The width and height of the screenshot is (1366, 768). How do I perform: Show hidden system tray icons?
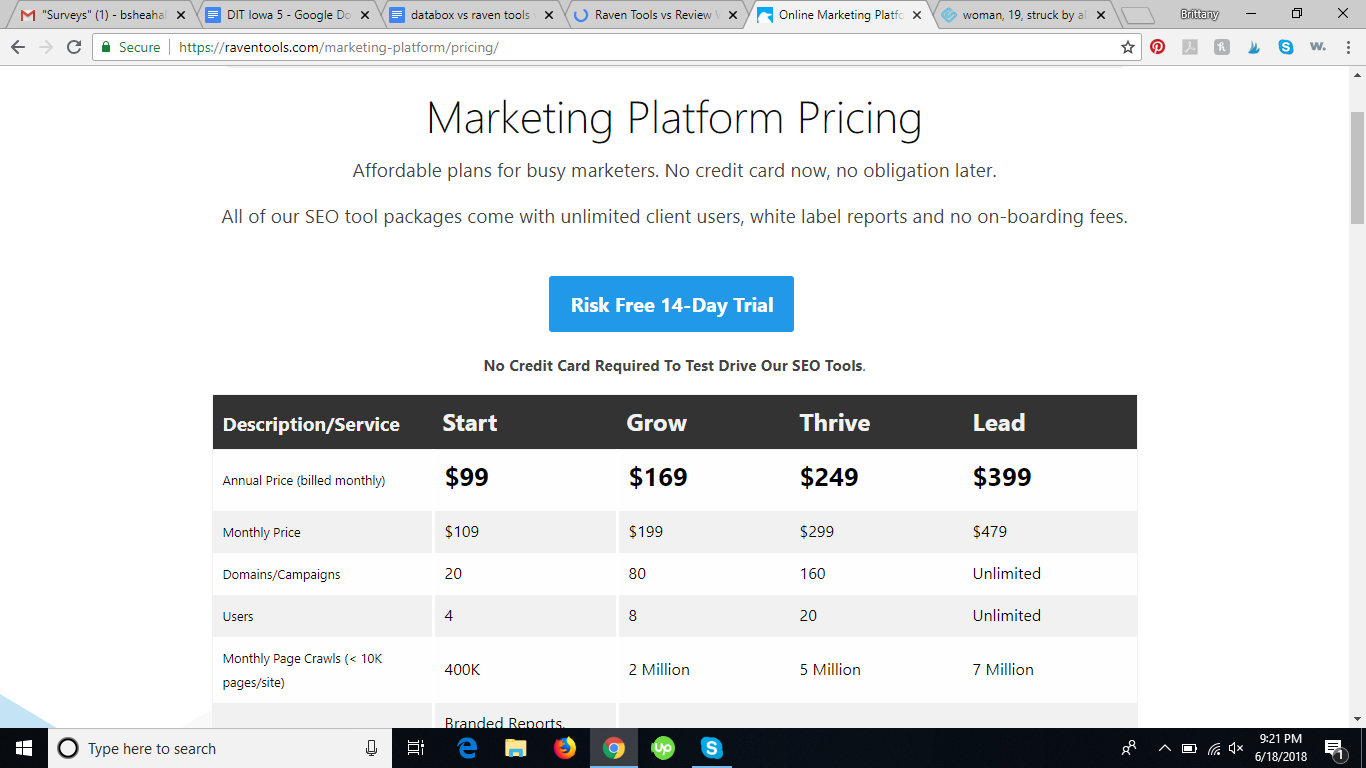click(x=1164, y=748)
